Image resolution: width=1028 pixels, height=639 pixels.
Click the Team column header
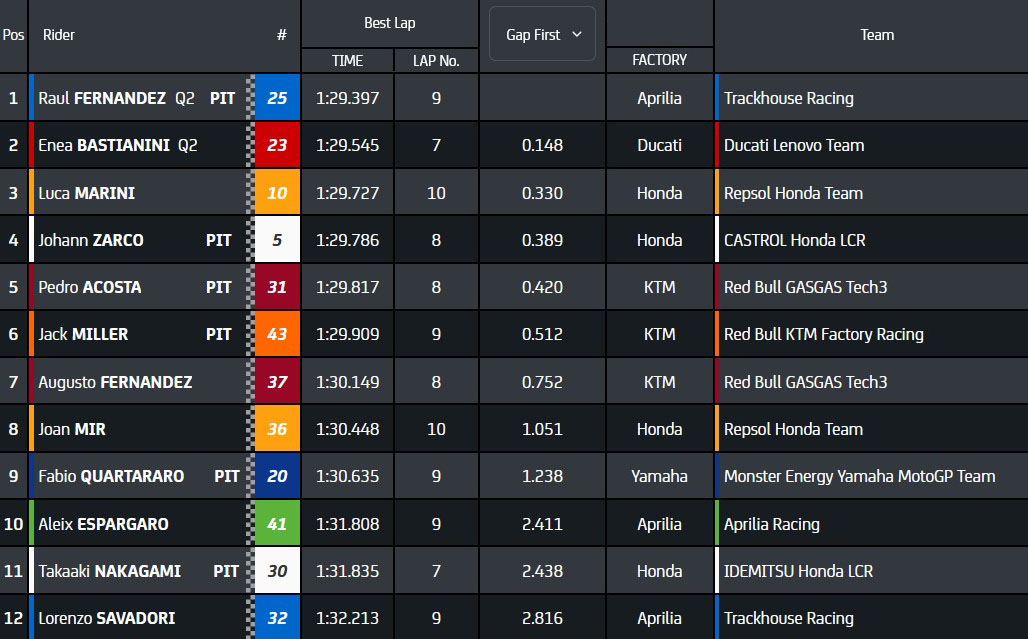coord(877,35)
